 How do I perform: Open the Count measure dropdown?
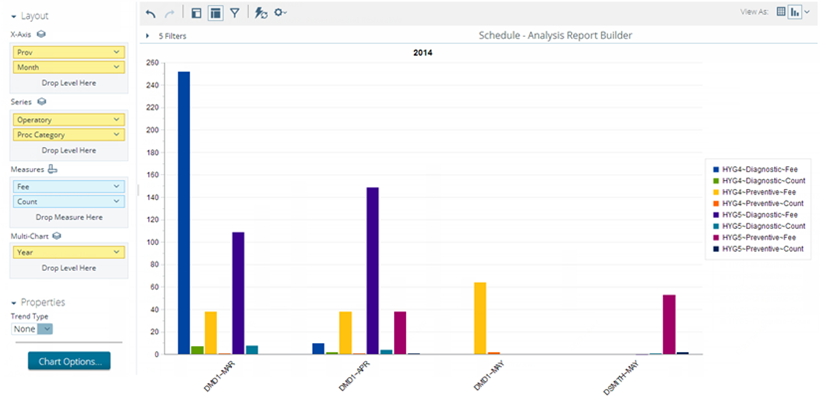tap(116, 201)
